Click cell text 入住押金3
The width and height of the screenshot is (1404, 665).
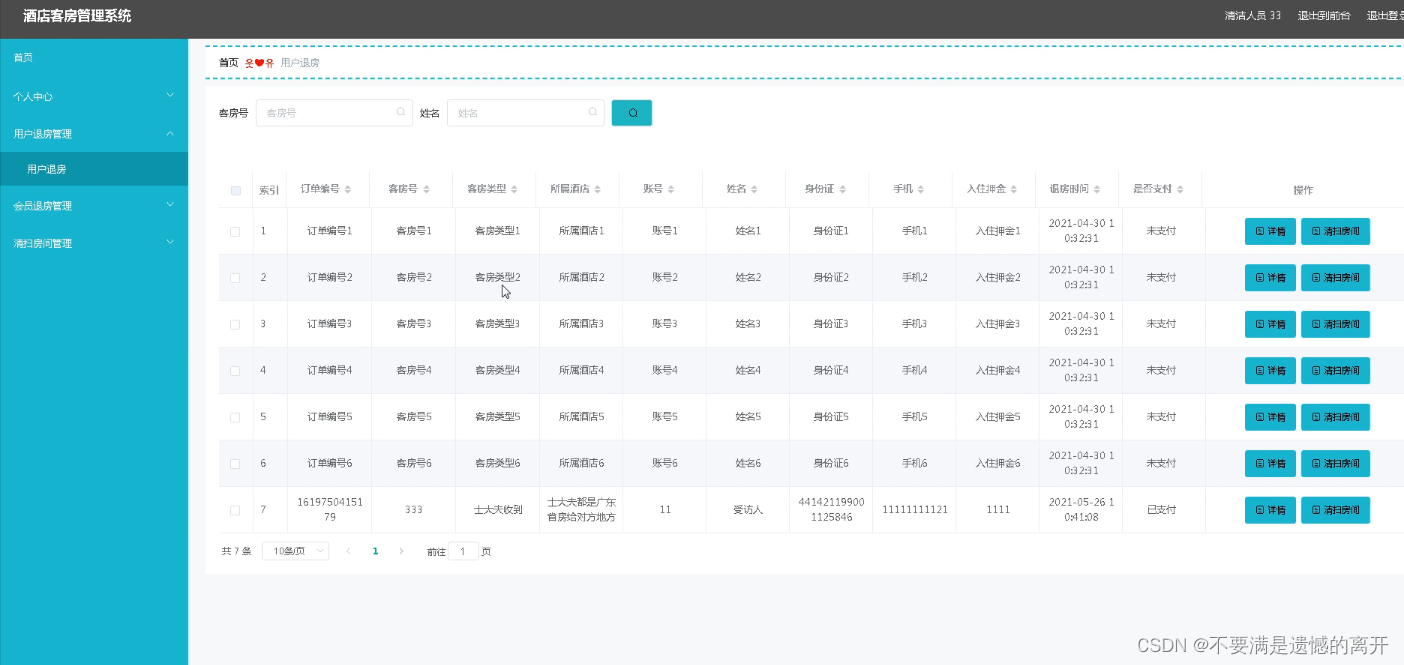998,324
